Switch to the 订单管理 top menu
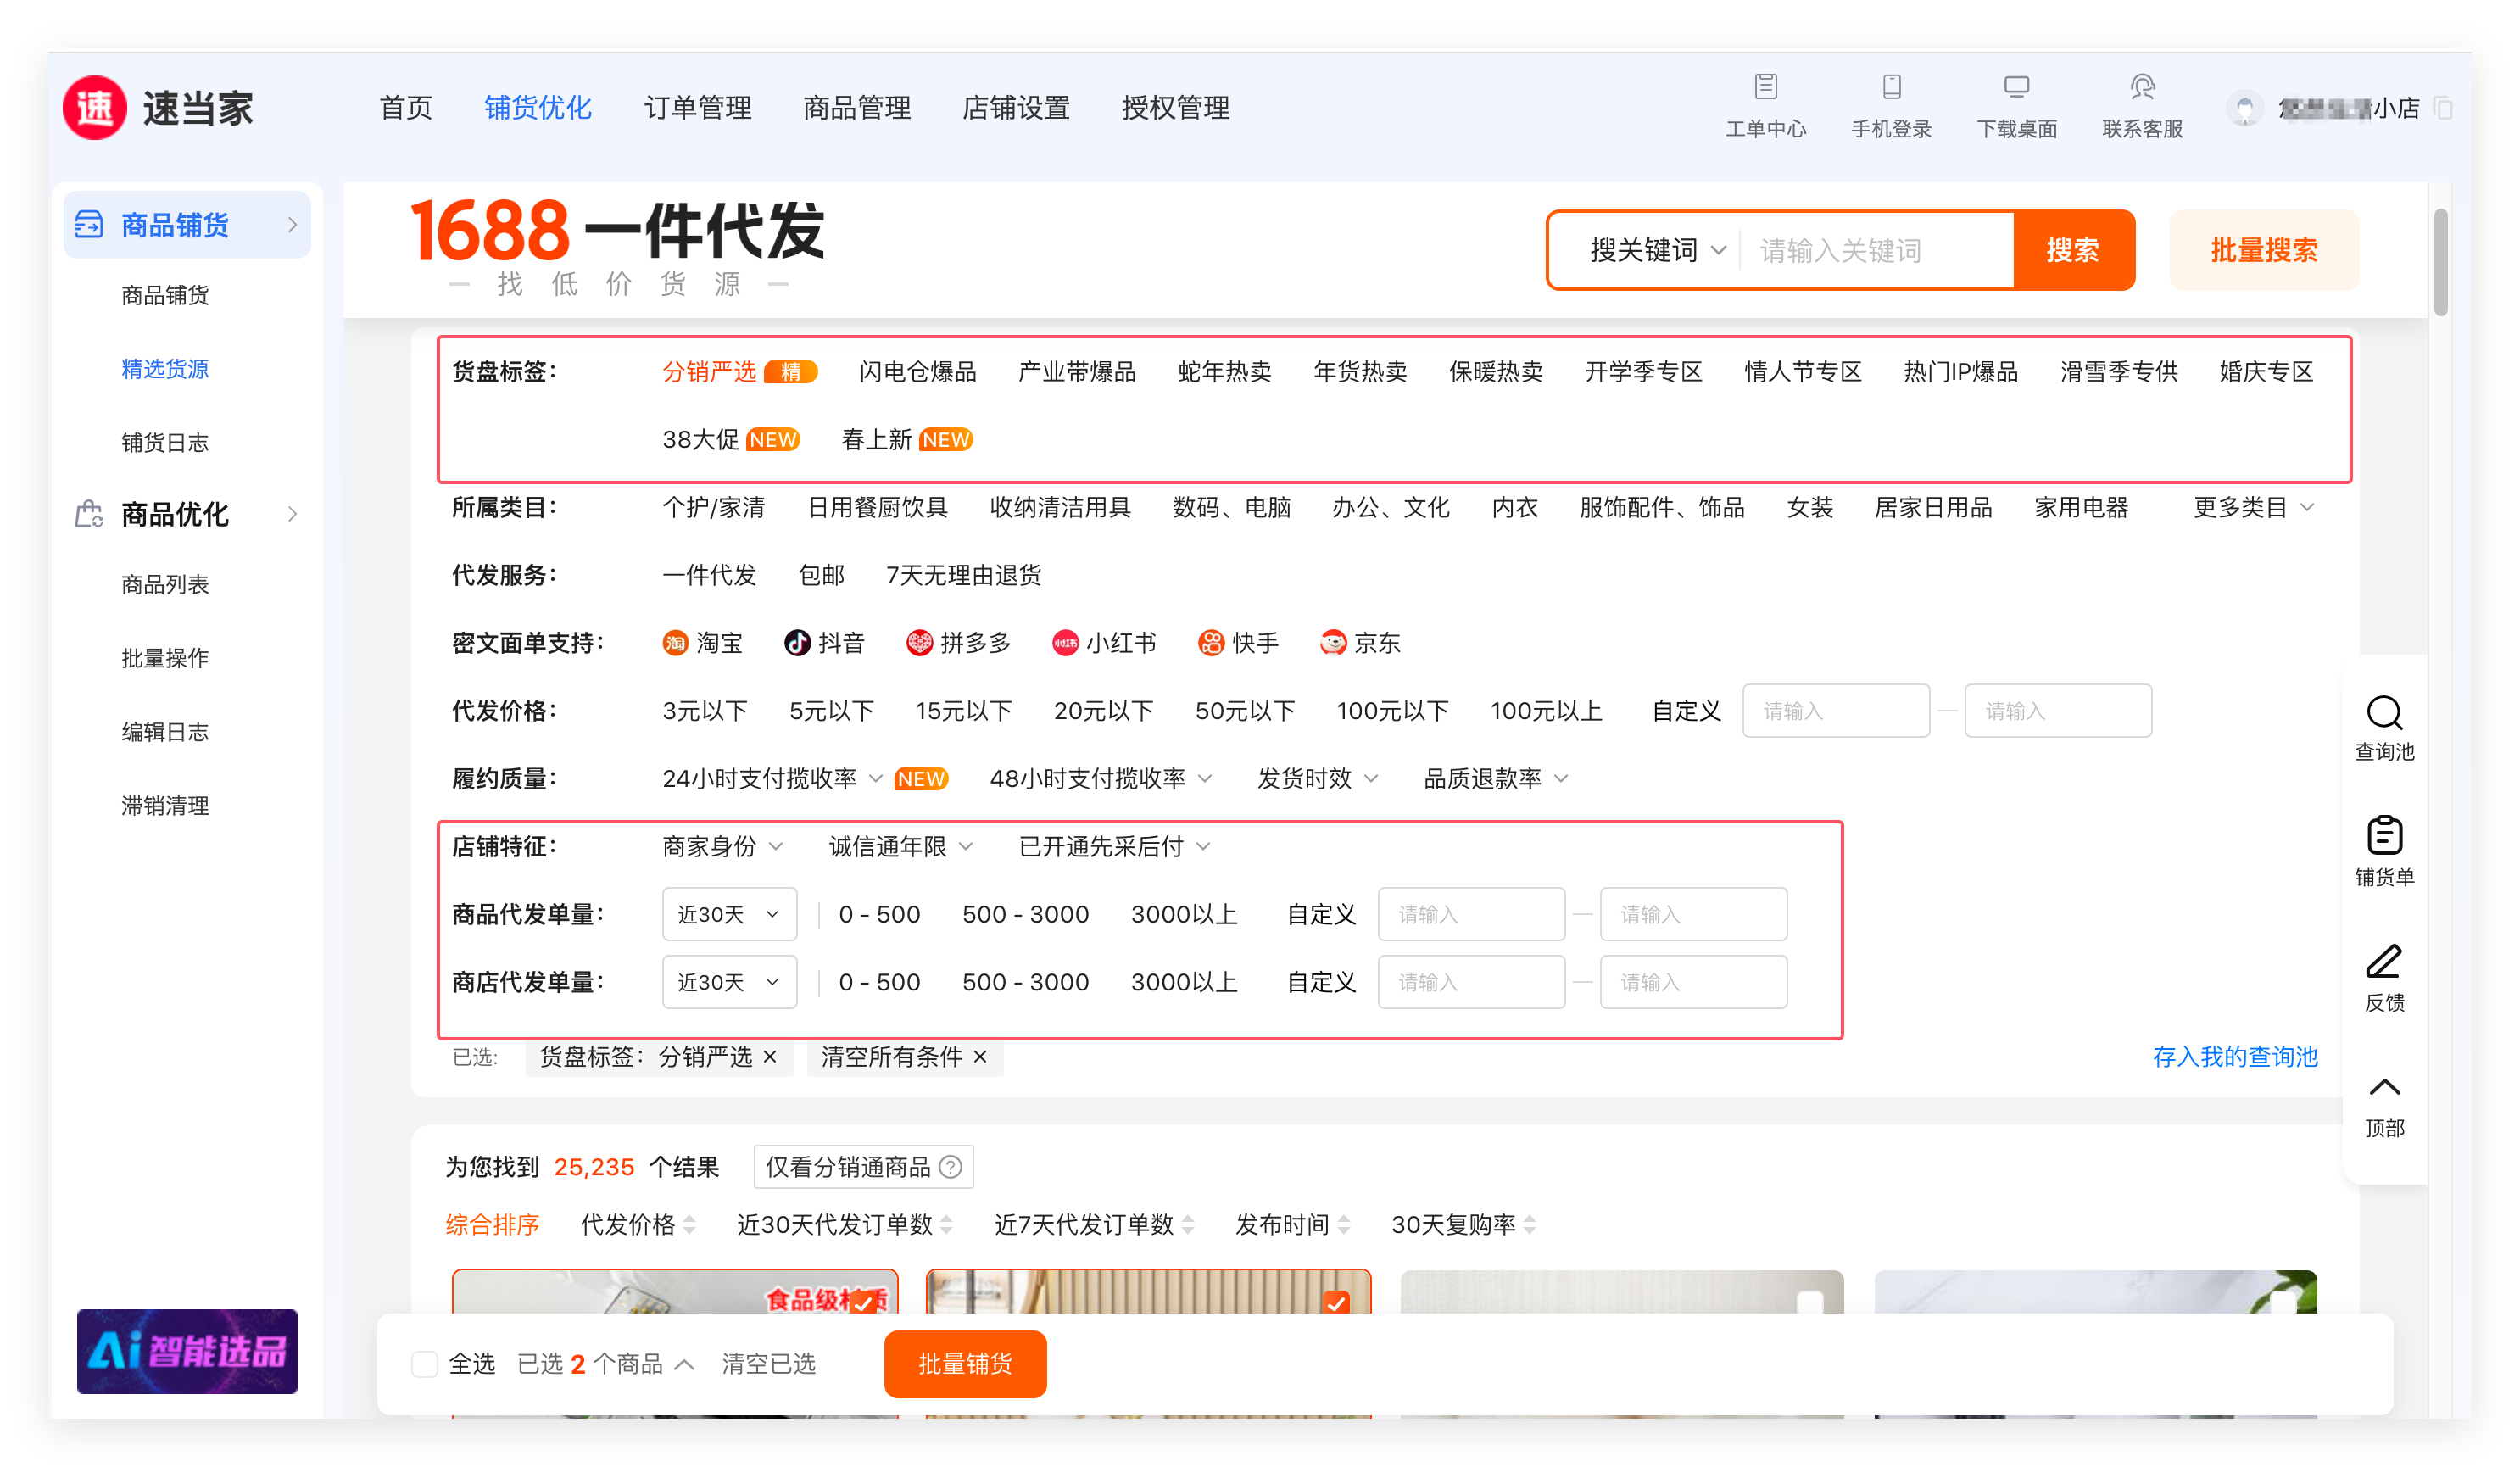The height and width of the screenshot is (1467, 2520). 697,108
